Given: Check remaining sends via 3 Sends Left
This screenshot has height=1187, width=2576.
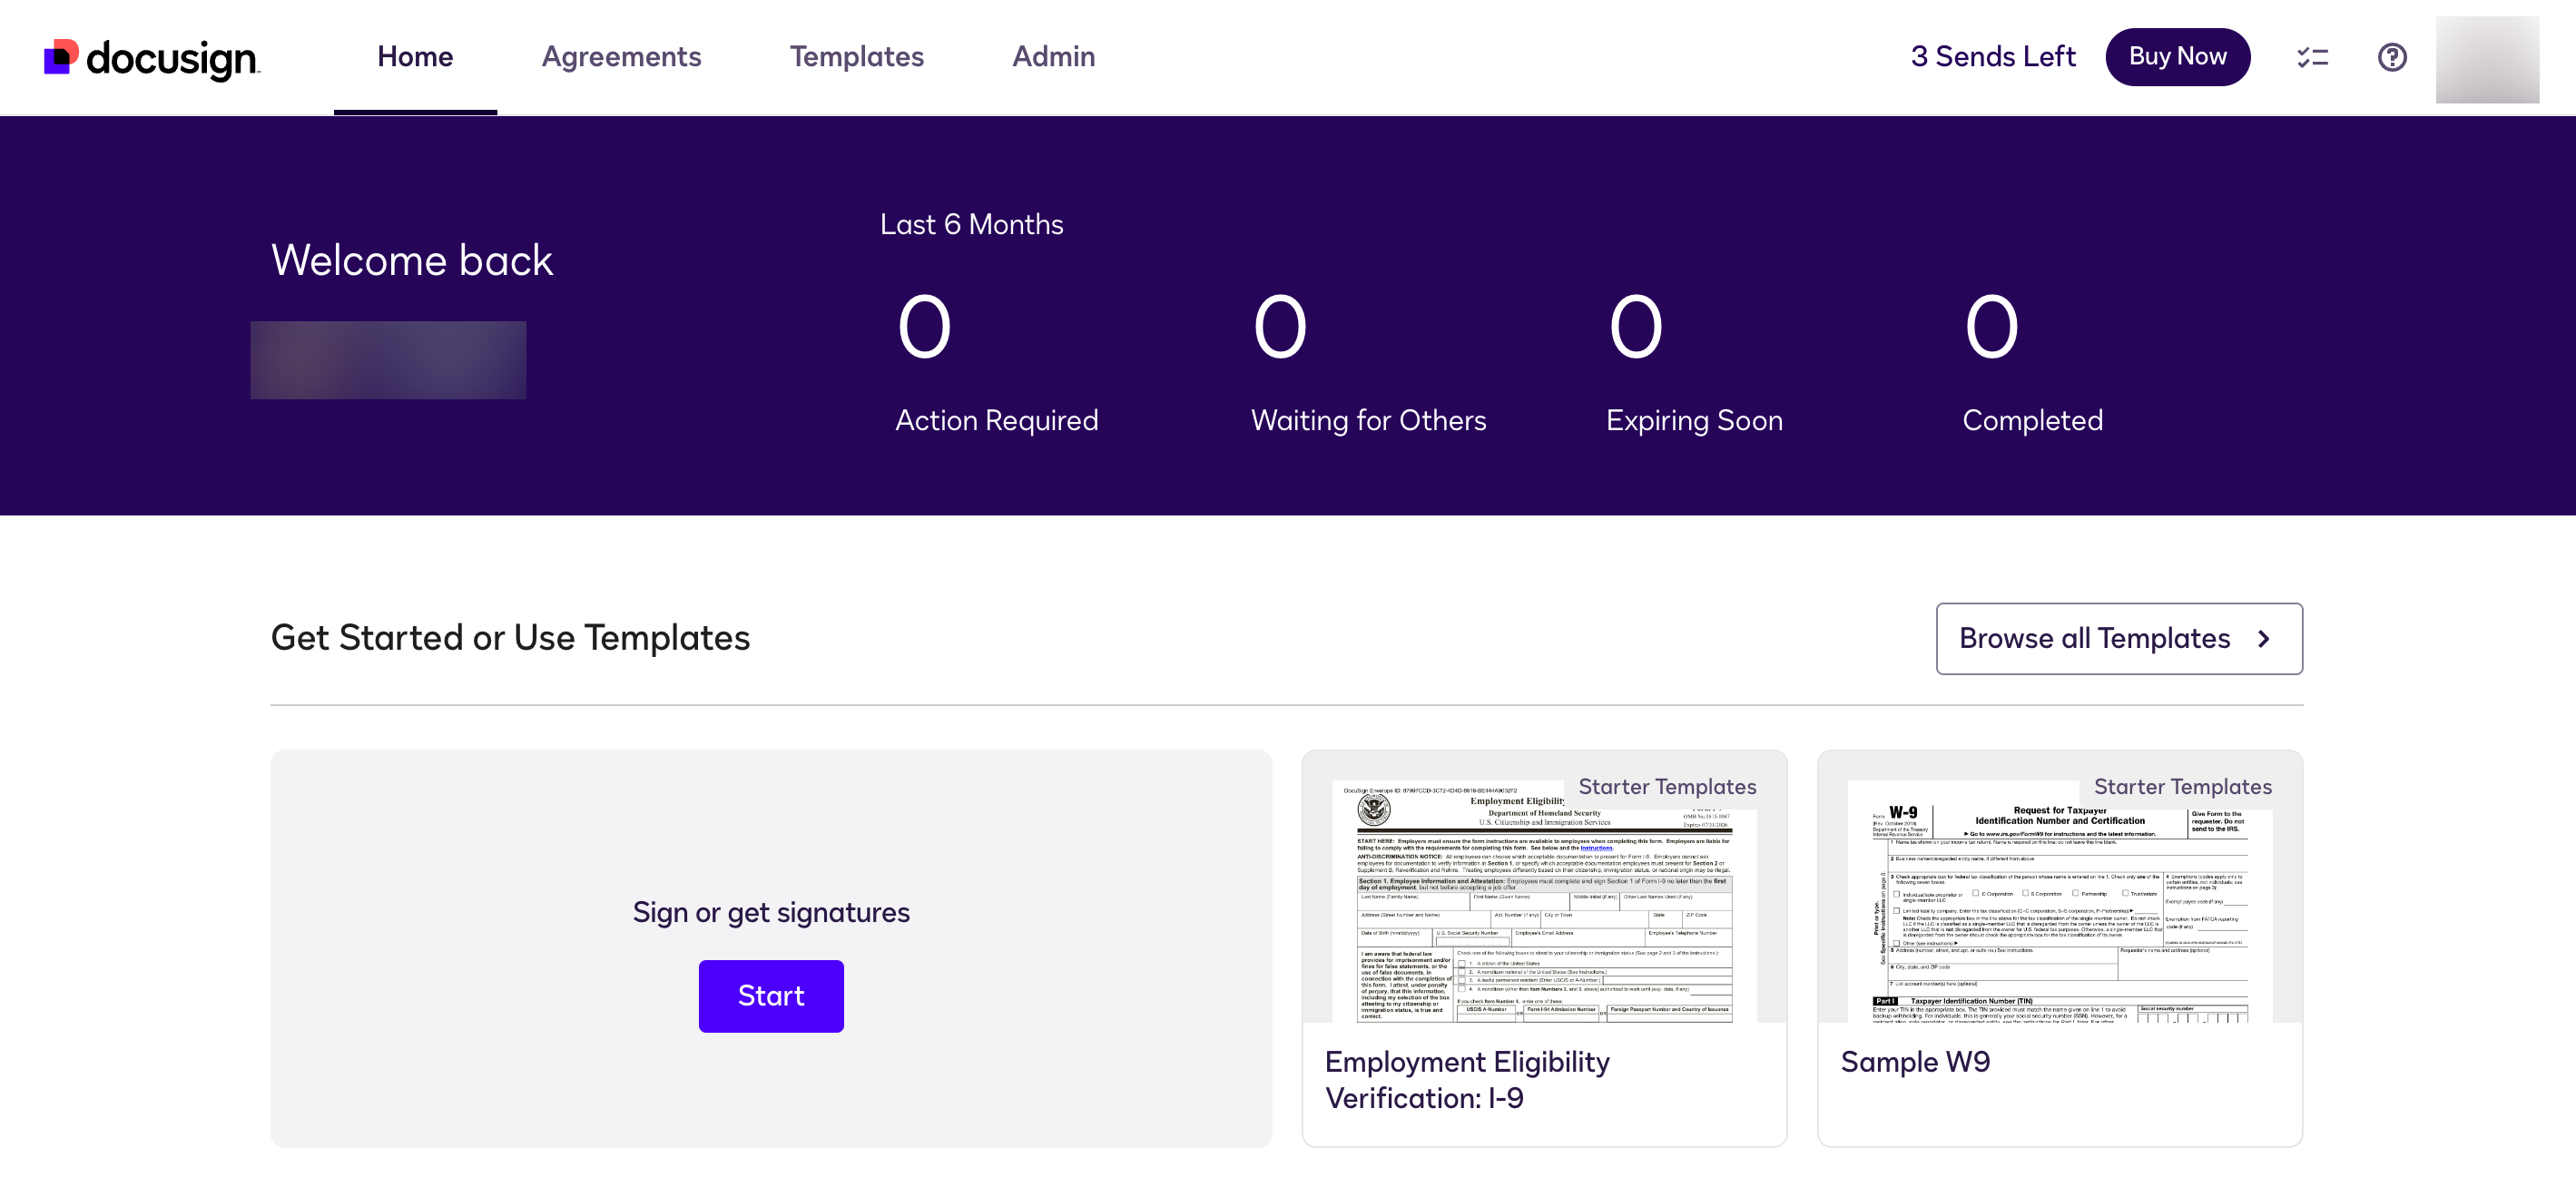Looking at the screenshot, I should click(1993, 57).
